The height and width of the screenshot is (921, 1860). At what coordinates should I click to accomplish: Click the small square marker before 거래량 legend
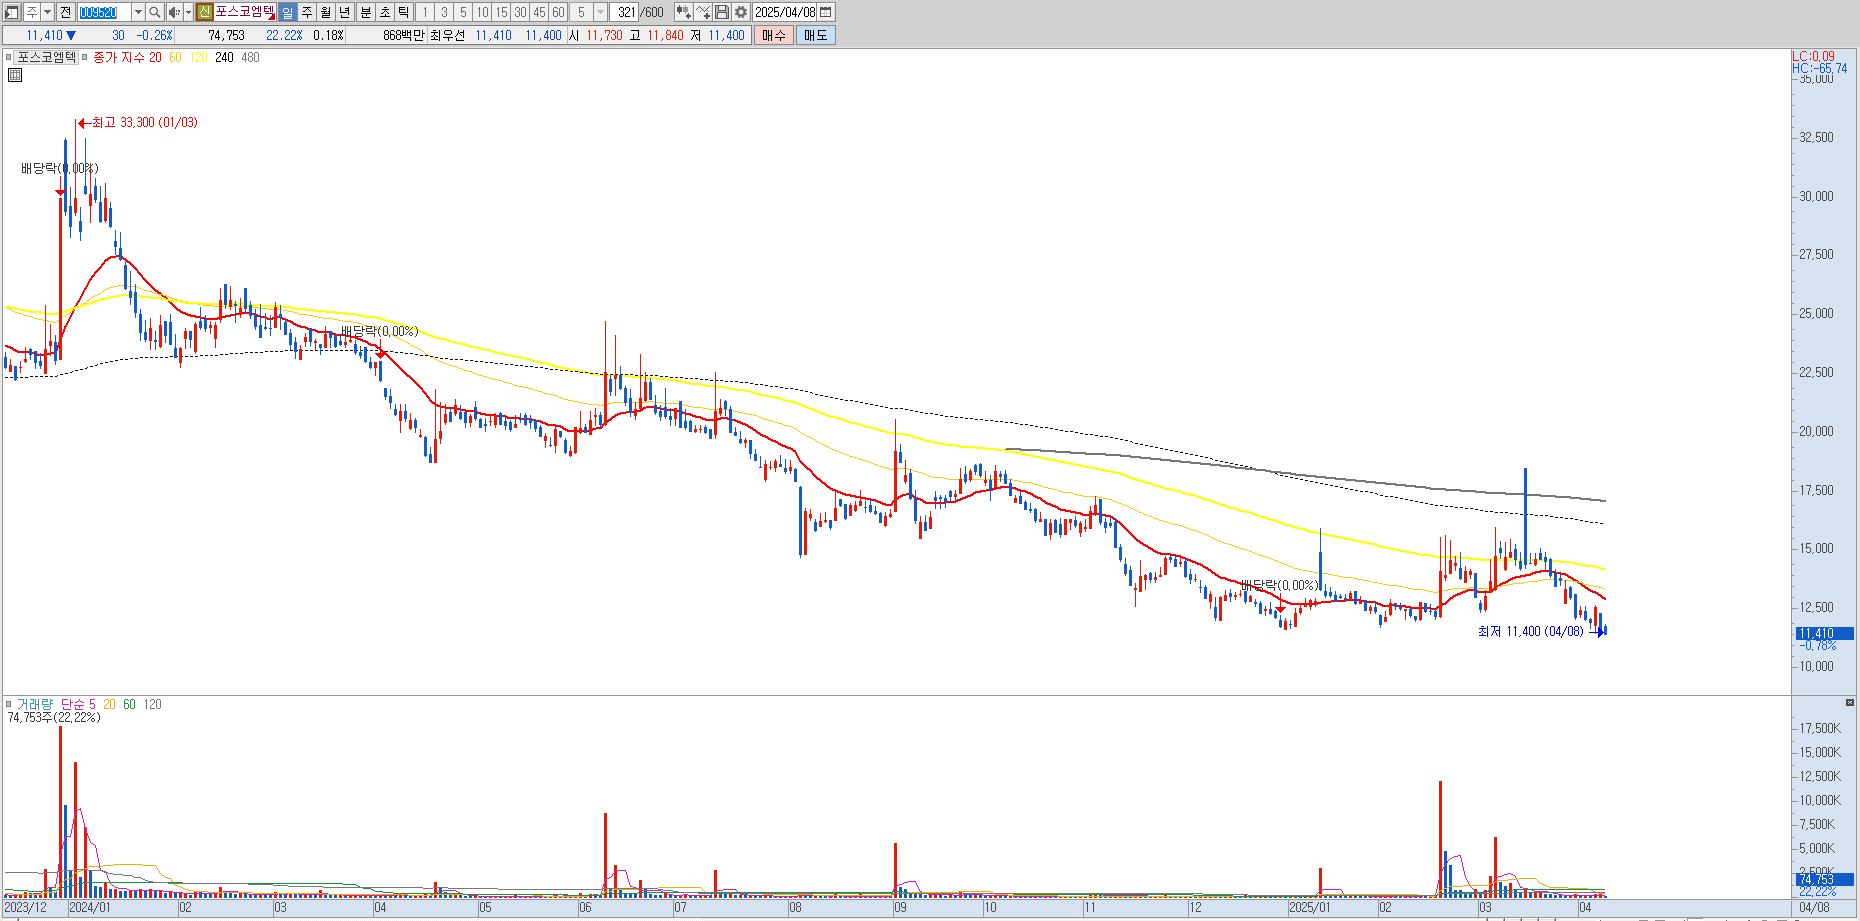(9, 704)
